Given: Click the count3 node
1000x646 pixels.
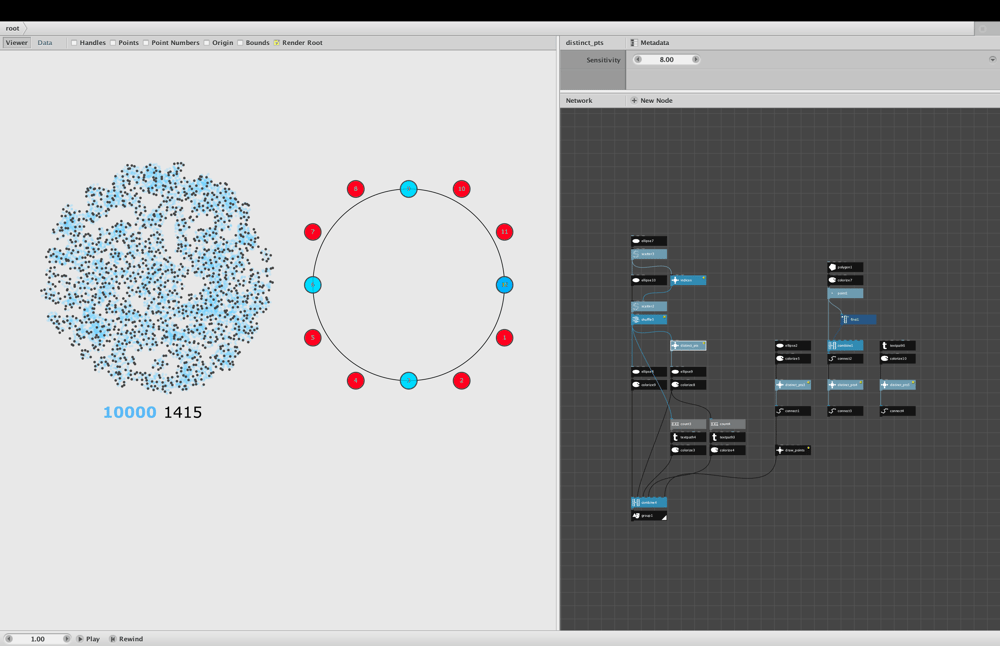Looking at the screenshot, I should 688,424.
